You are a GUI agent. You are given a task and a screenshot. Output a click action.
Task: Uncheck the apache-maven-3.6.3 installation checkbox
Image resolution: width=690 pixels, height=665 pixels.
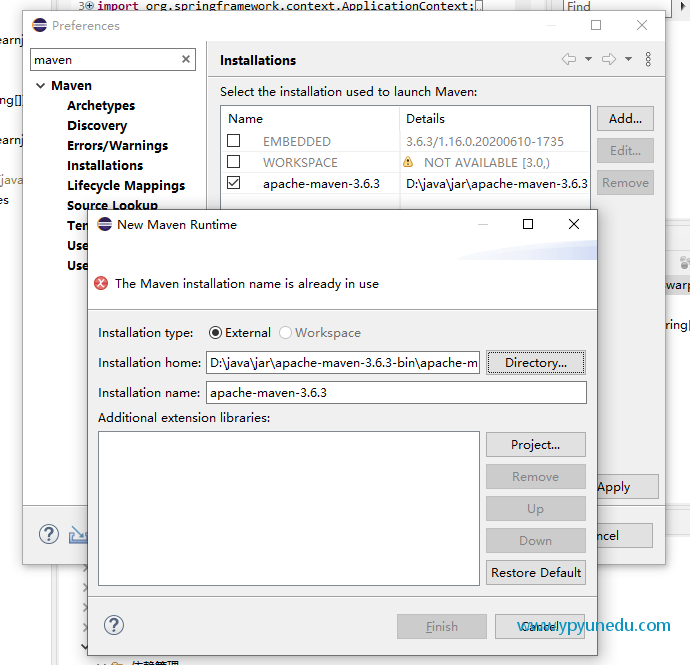coord(233,183)
